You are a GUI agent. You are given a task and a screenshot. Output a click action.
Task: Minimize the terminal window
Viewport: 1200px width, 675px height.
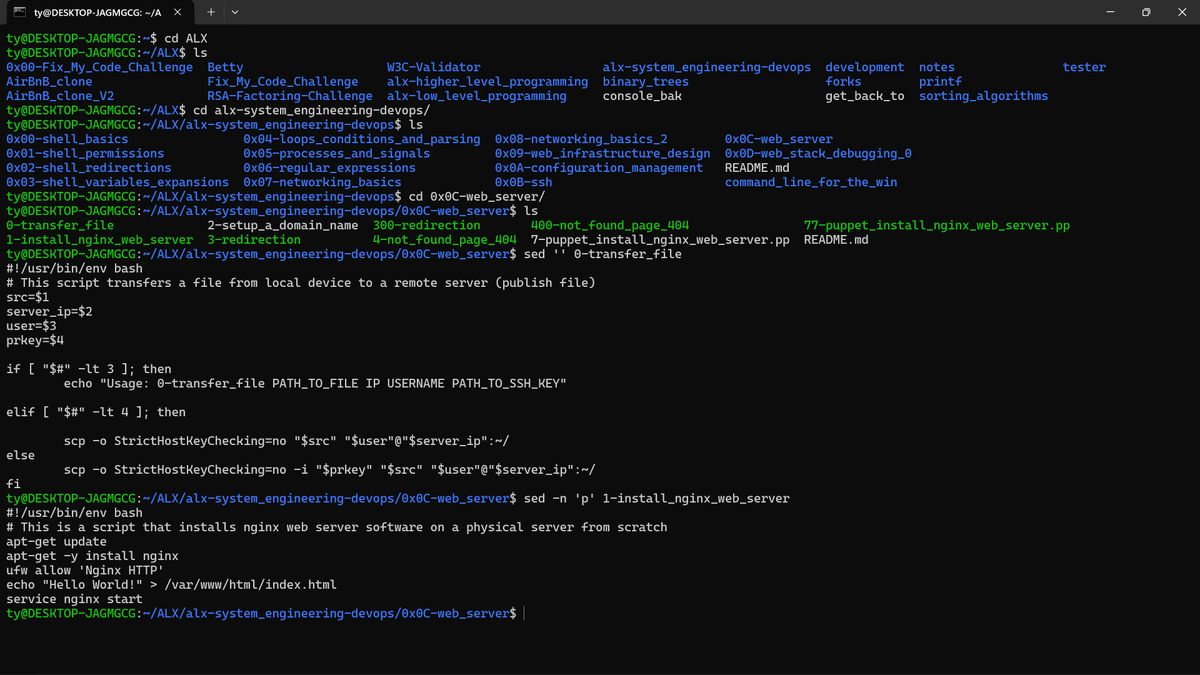1111,12
